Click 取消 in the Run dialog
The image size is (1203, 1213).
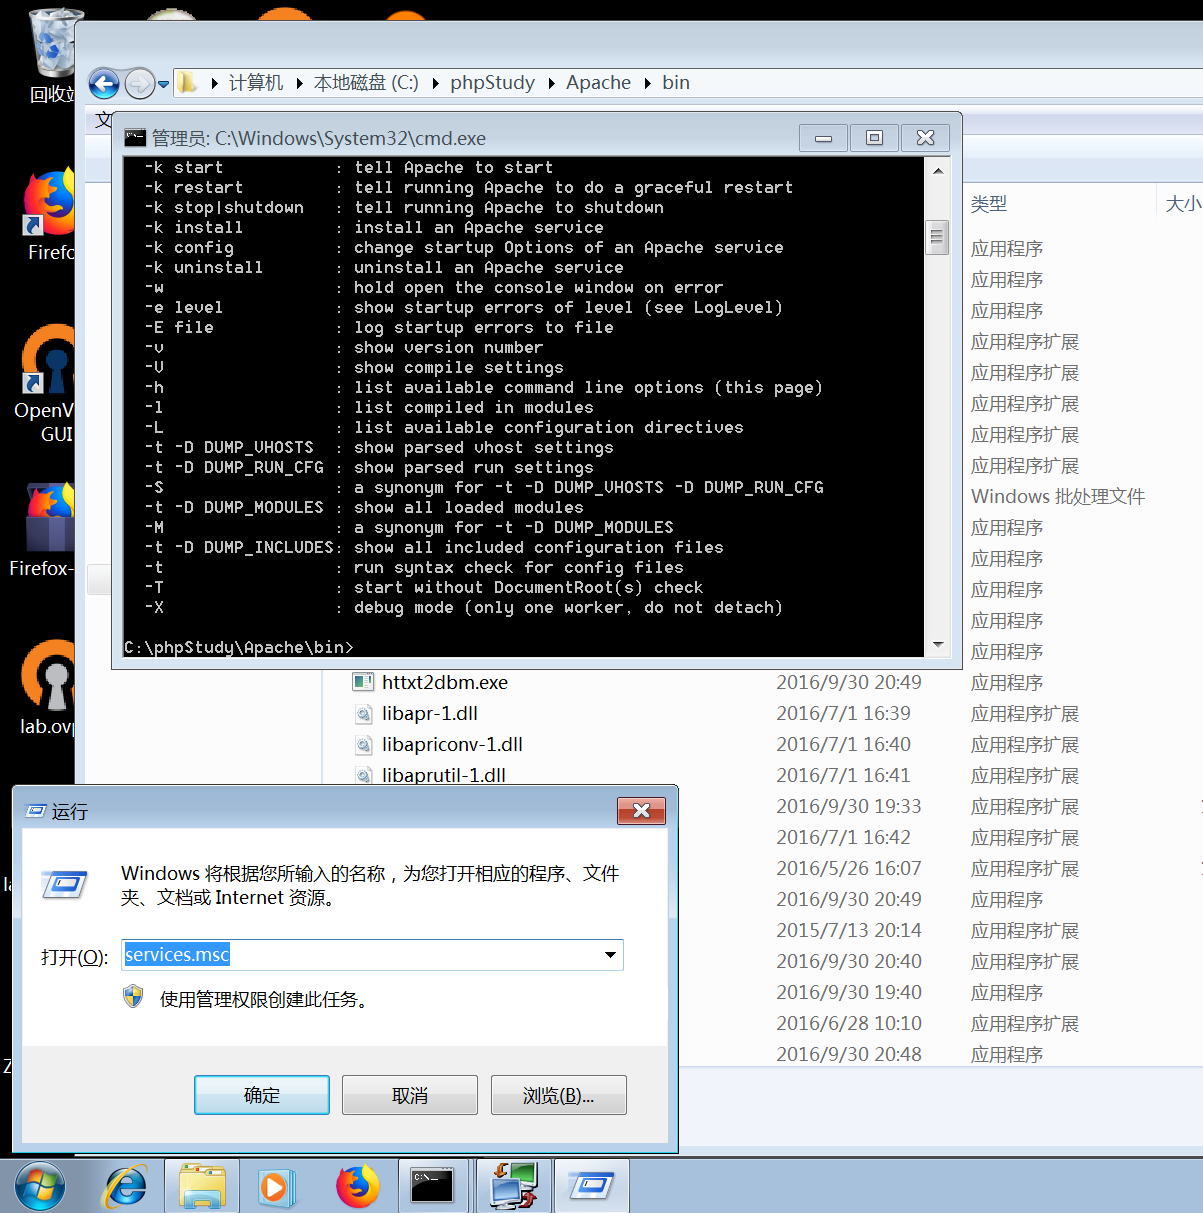click(x=410, y=1095)
